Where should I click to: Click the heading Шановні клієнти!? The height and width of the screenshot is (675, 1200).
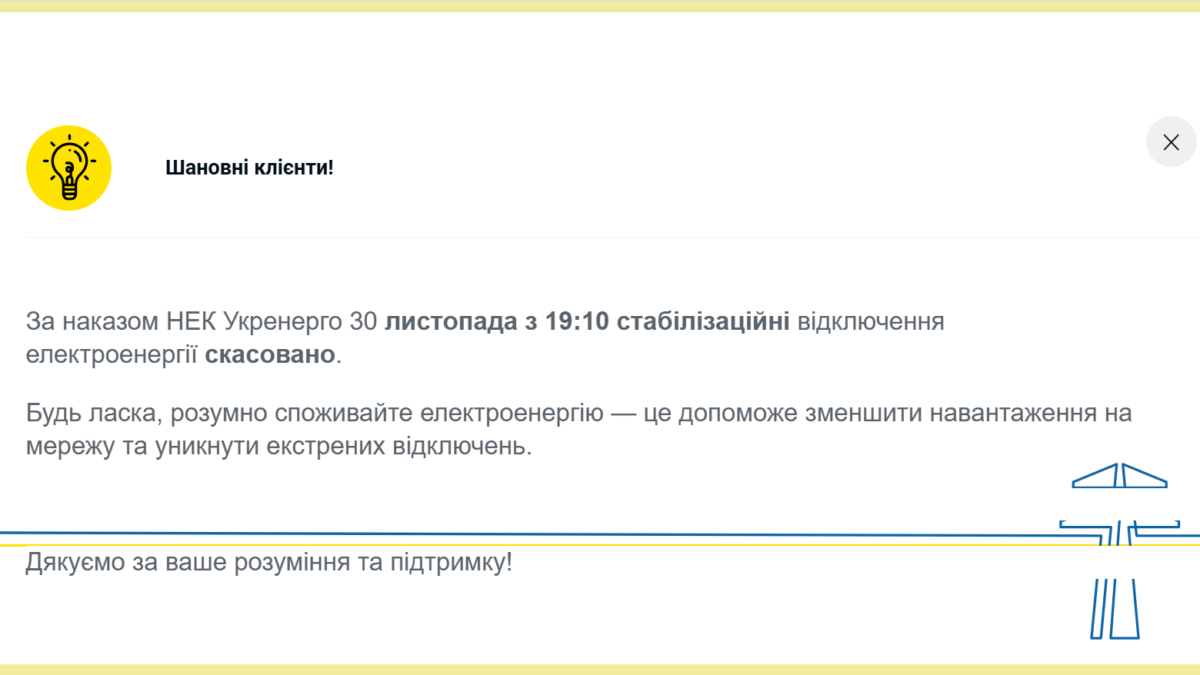250,167
